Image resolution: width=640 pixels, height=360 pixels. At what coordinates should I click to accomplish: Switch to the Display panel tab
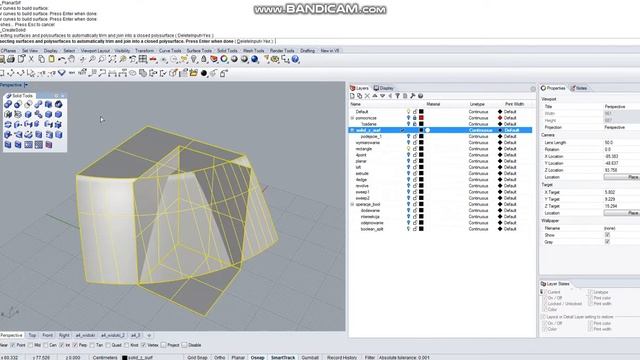pyautogui.click(x=384, y=88)
